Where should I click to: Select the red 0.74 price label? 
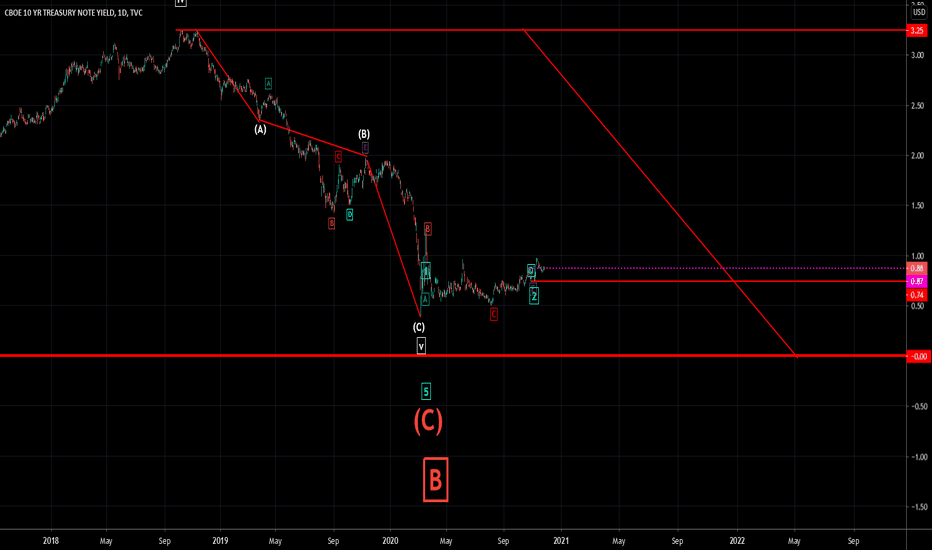(x=917, y=295)
